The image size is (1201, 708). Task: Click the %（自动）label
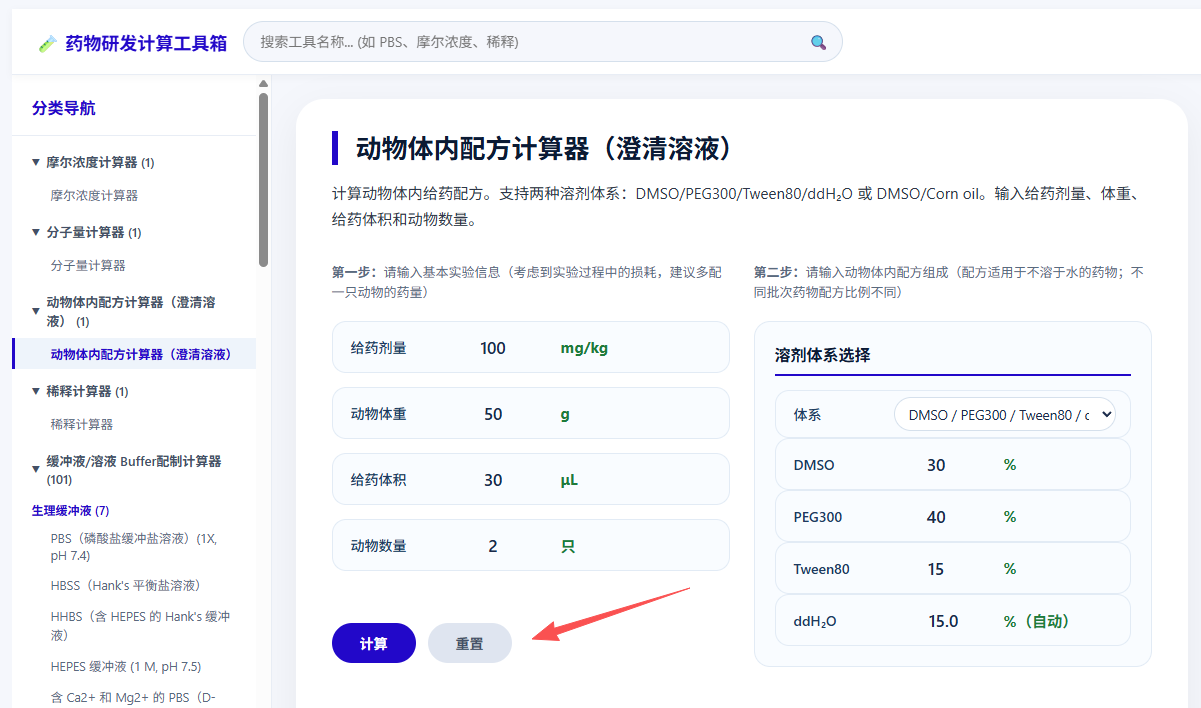tap(1036, 621)
